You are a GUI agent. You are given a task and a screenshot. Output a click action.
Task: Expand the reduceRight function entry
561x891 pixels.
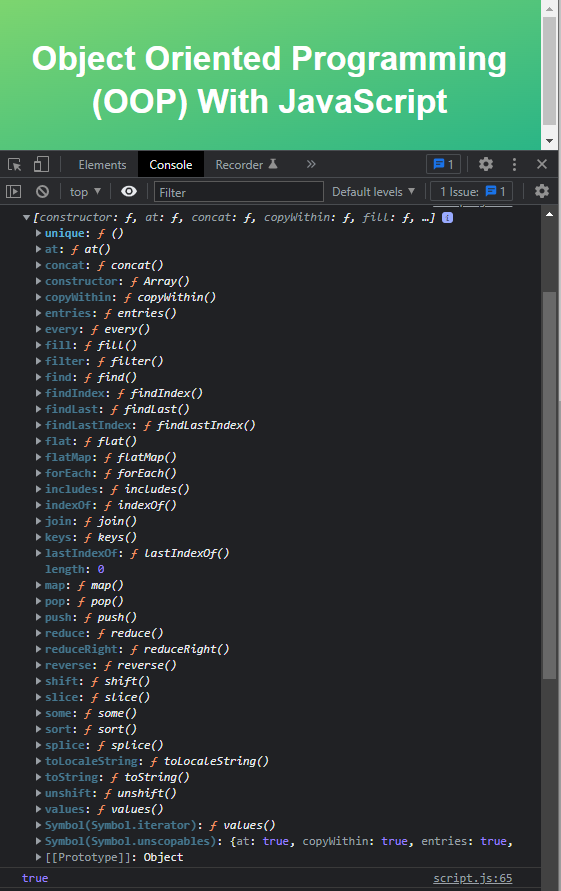pos(38,649)
